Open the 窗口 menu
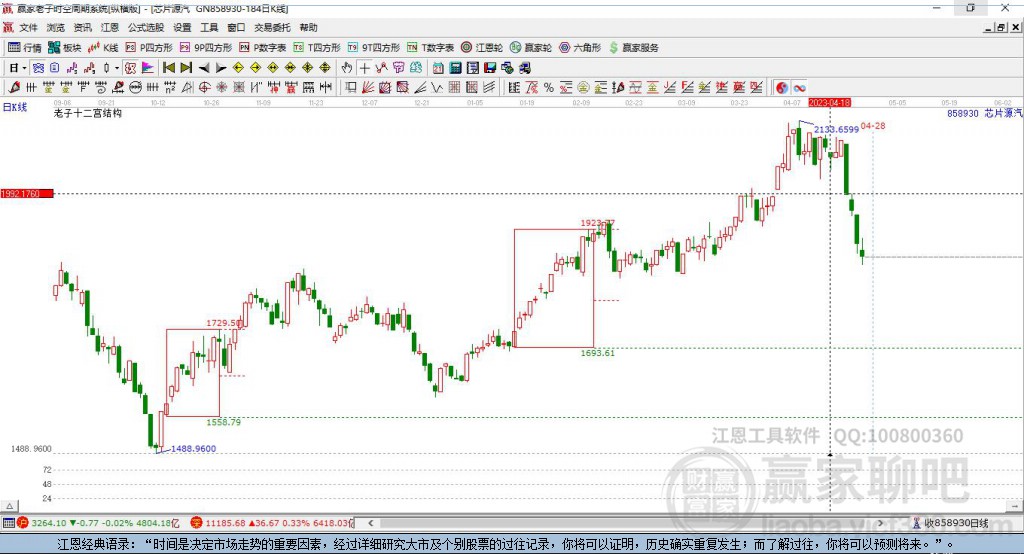 tap(236, 27)
